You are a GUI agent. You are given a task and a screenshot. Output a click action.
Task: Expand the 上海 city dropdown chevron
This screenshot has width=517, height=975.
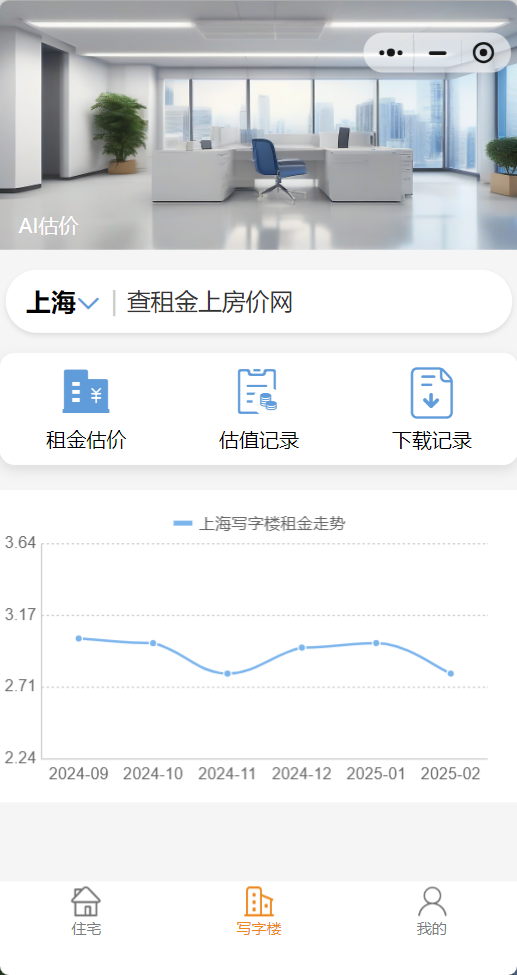pyautogui.click(x=89, y=303)
